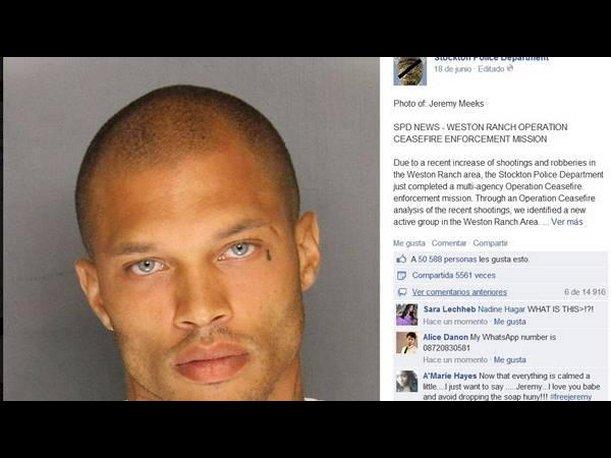611x458 pixels.
Task: Expand the post with Ver más
Action: 567,222
